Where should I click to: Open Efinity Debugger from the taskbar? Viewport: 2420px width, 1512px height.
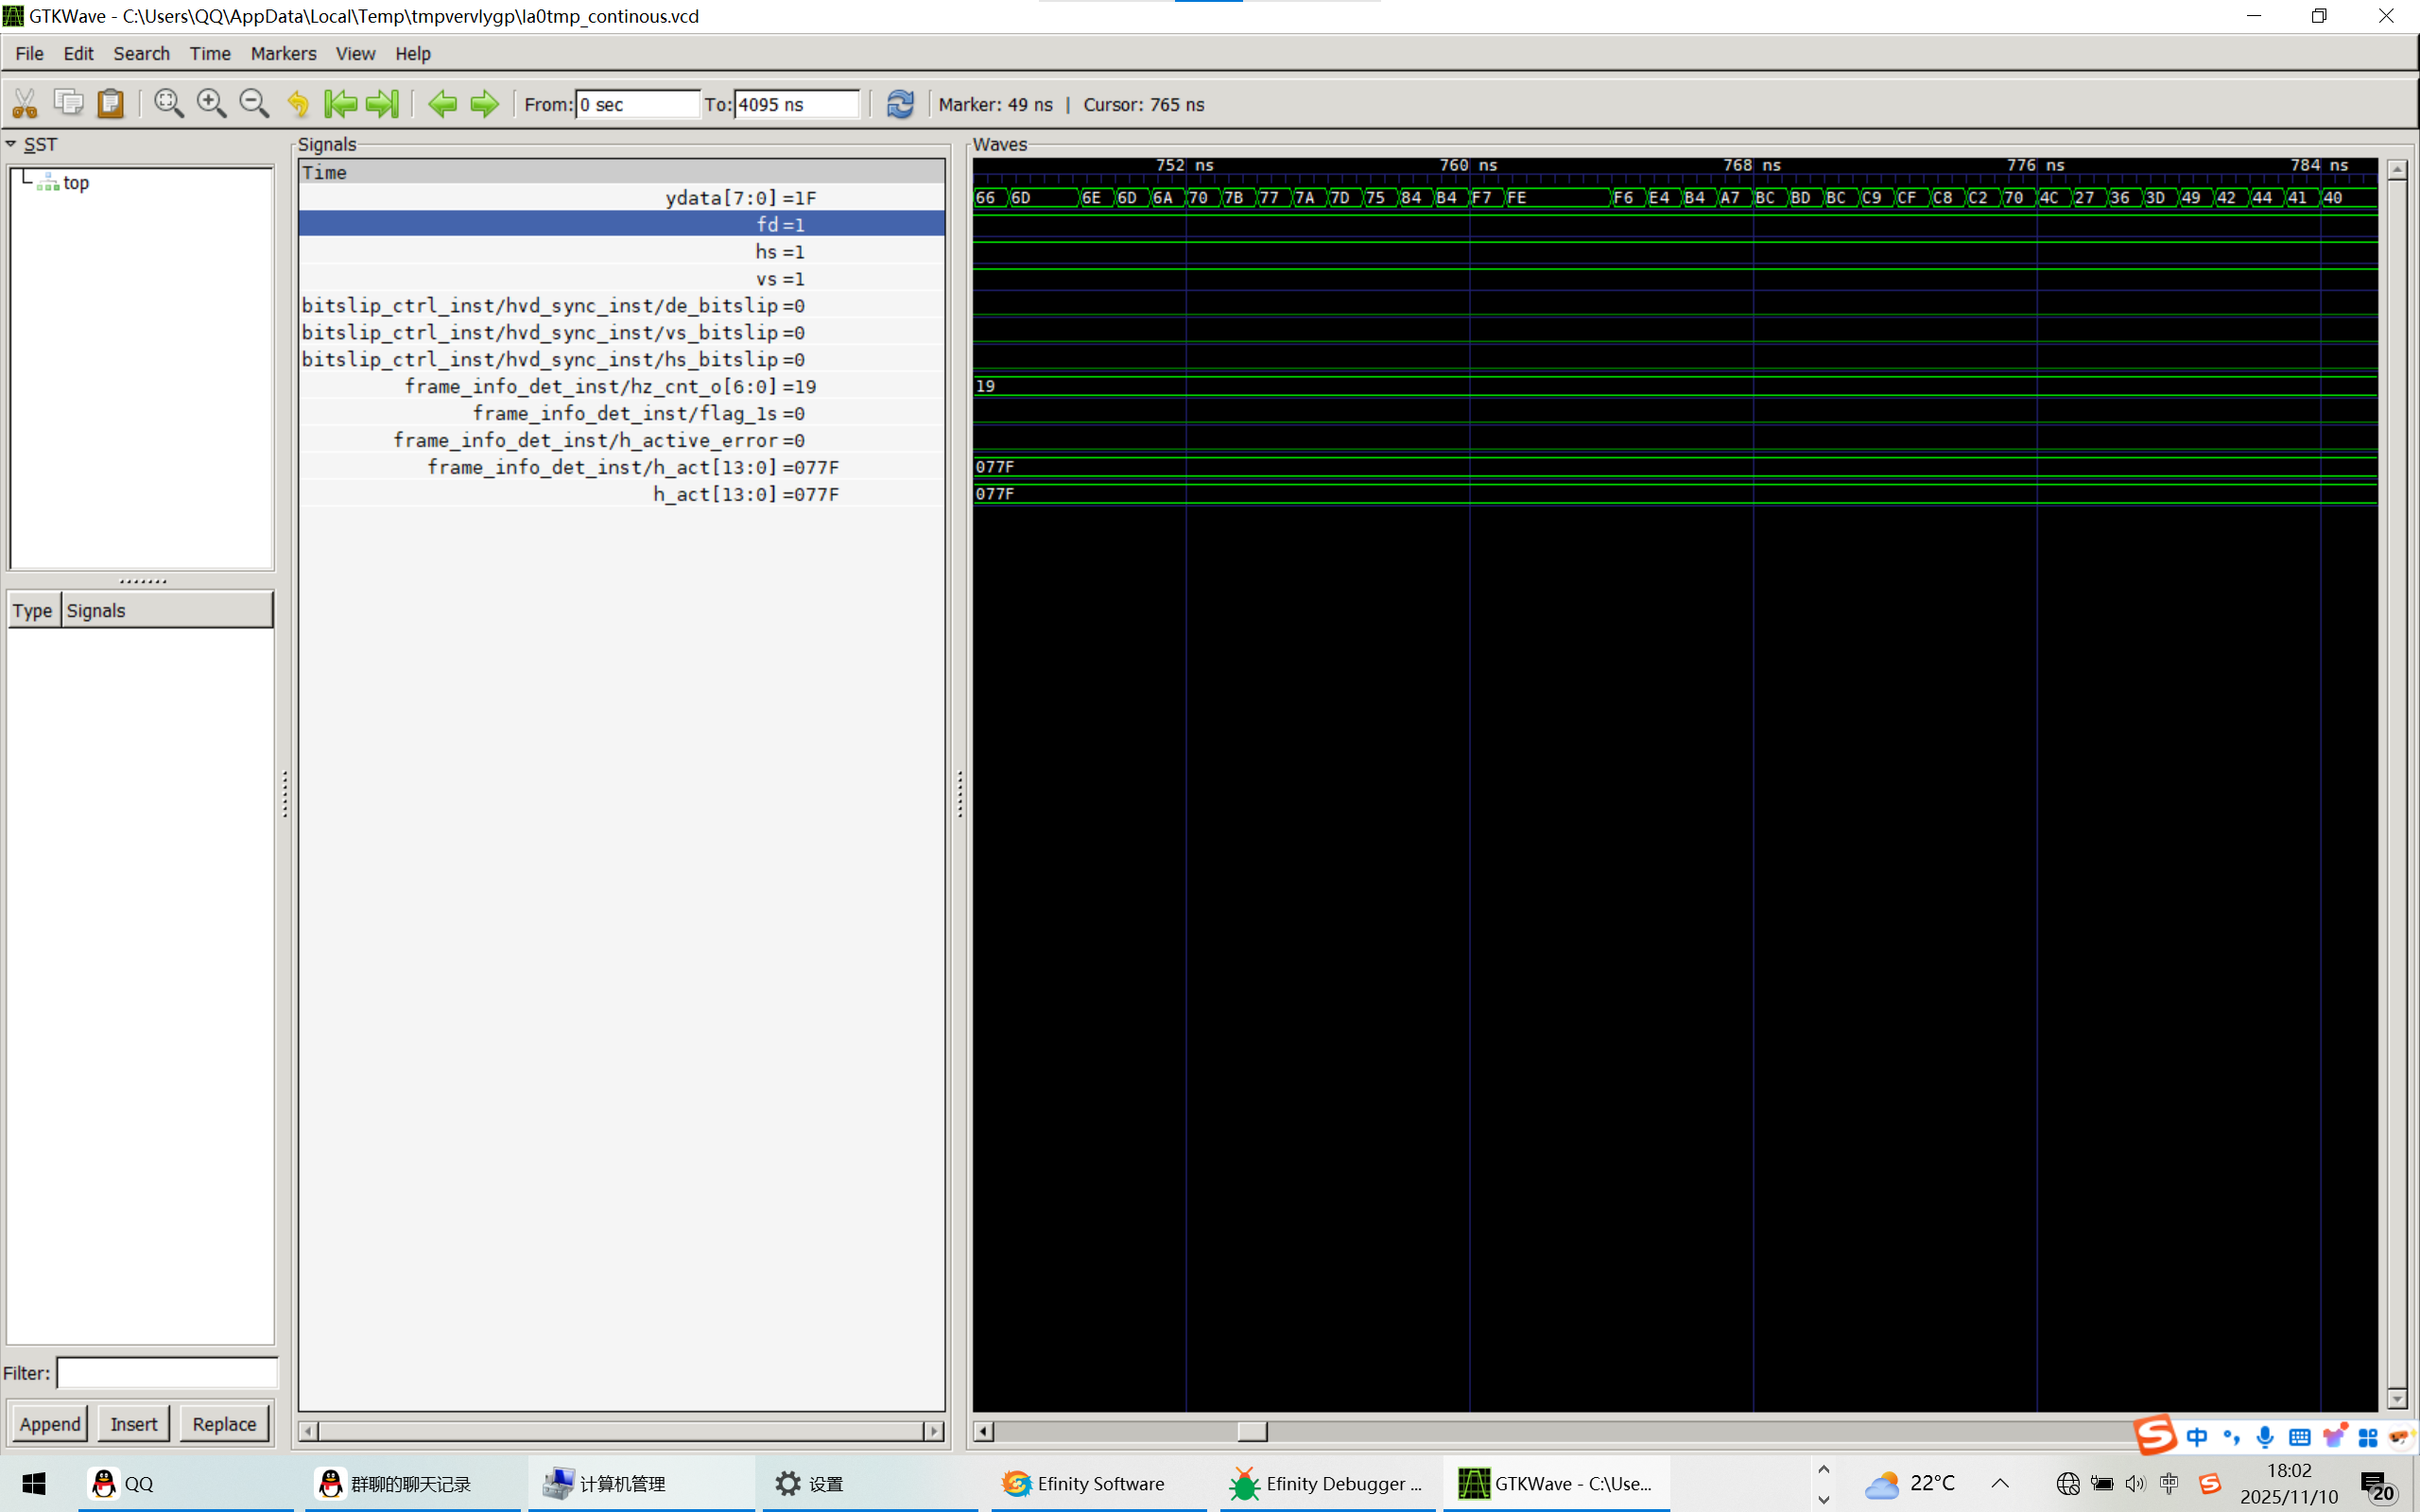click(1324, 1484)
